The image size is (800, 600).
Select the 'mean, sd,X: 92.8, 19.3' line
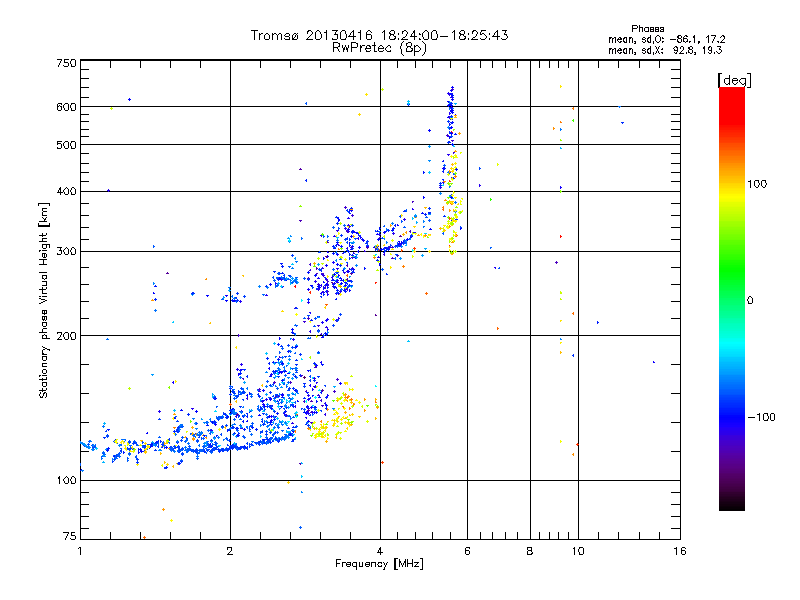[x=665, y=50]
